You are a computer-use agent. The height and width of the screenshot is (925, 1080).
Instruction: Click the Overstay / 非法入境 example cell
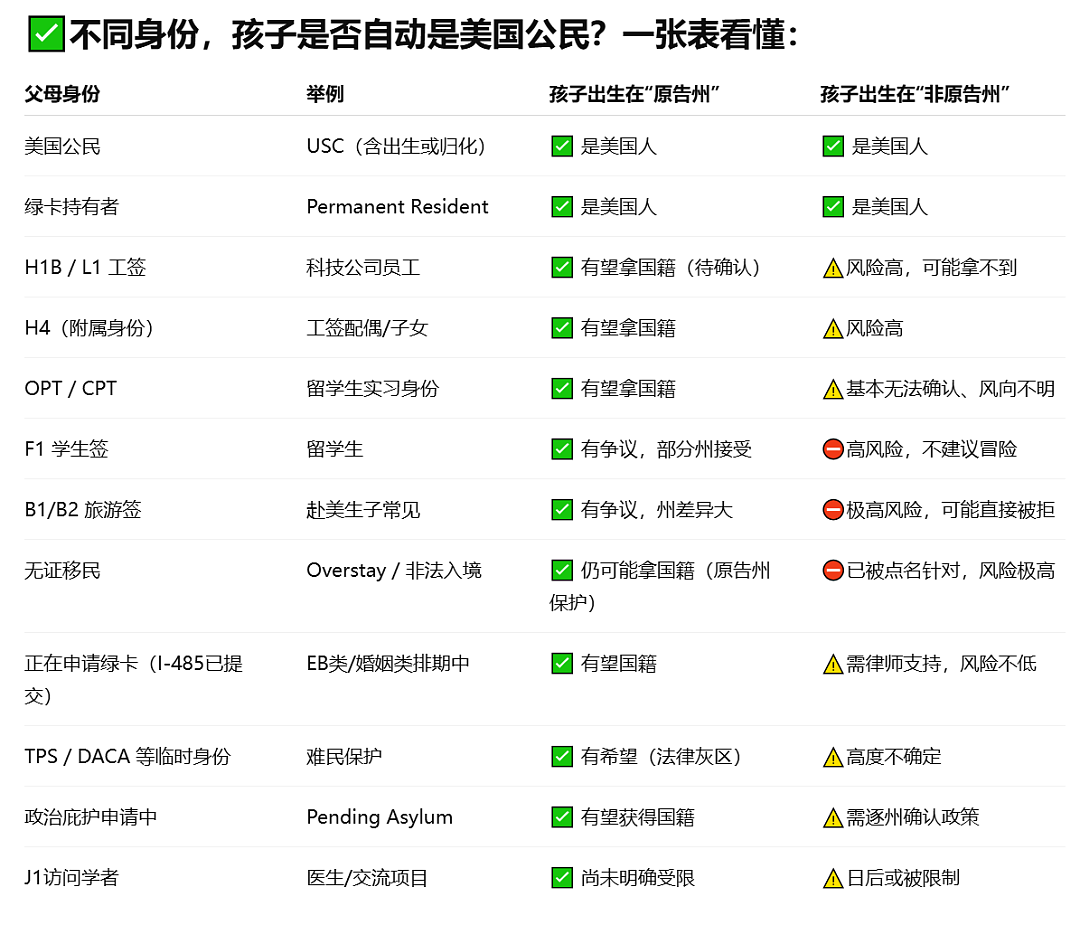[x=394, y=570]
